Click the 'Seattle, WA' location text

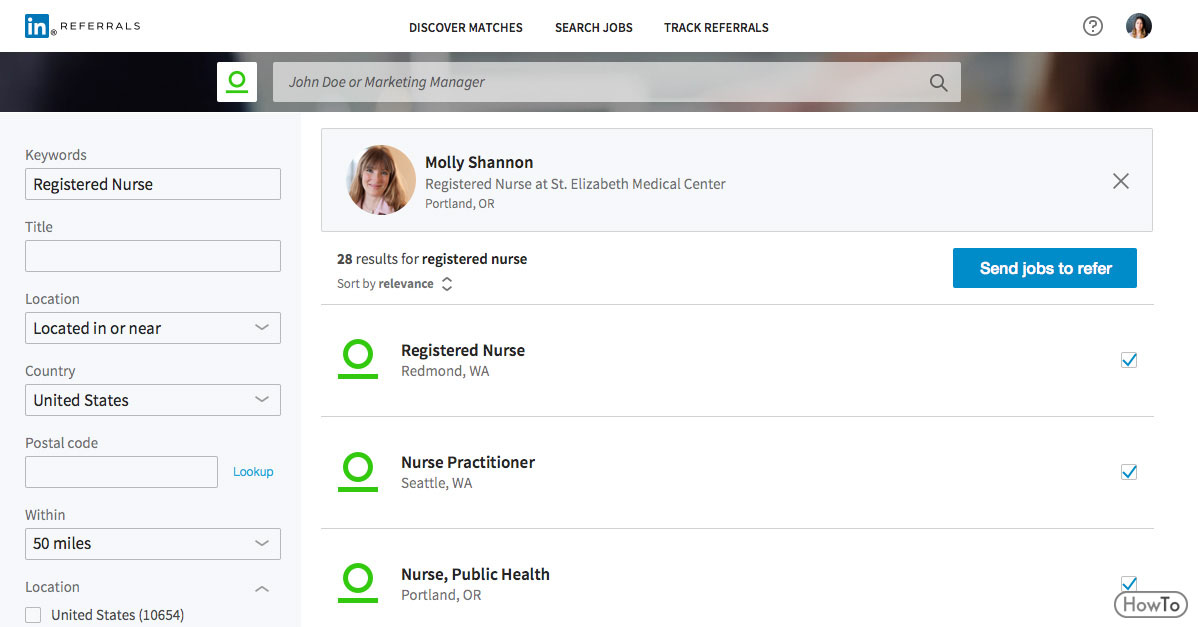436,483
